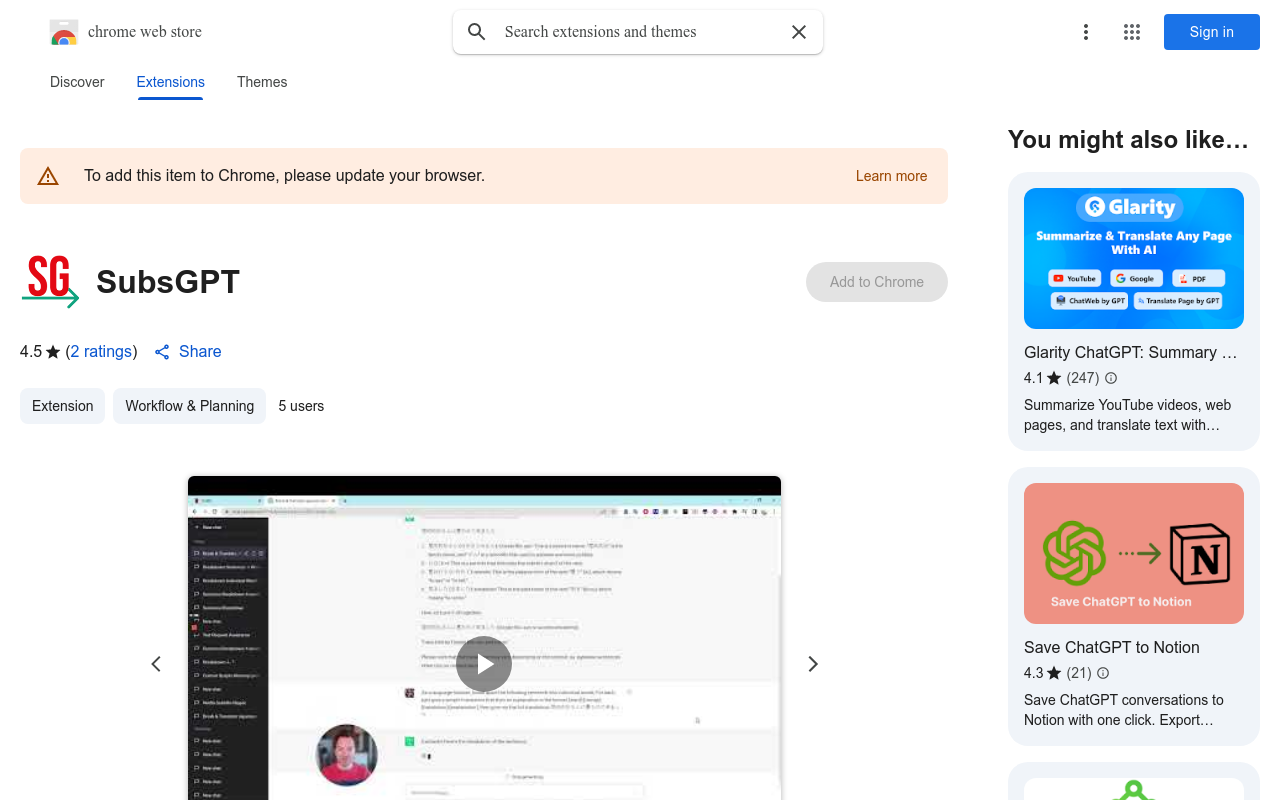Click the Share icon
1280x800 pixels.
[162, 352]
